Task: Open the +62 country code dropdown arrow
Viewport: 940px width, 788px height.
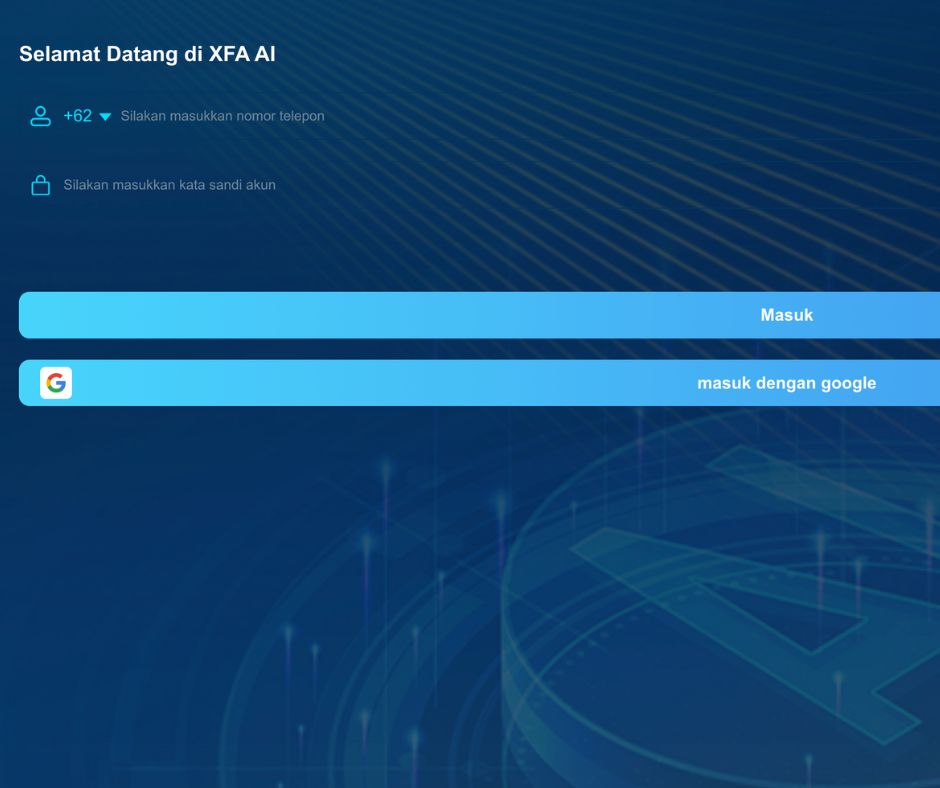Action: pos(105,117)
